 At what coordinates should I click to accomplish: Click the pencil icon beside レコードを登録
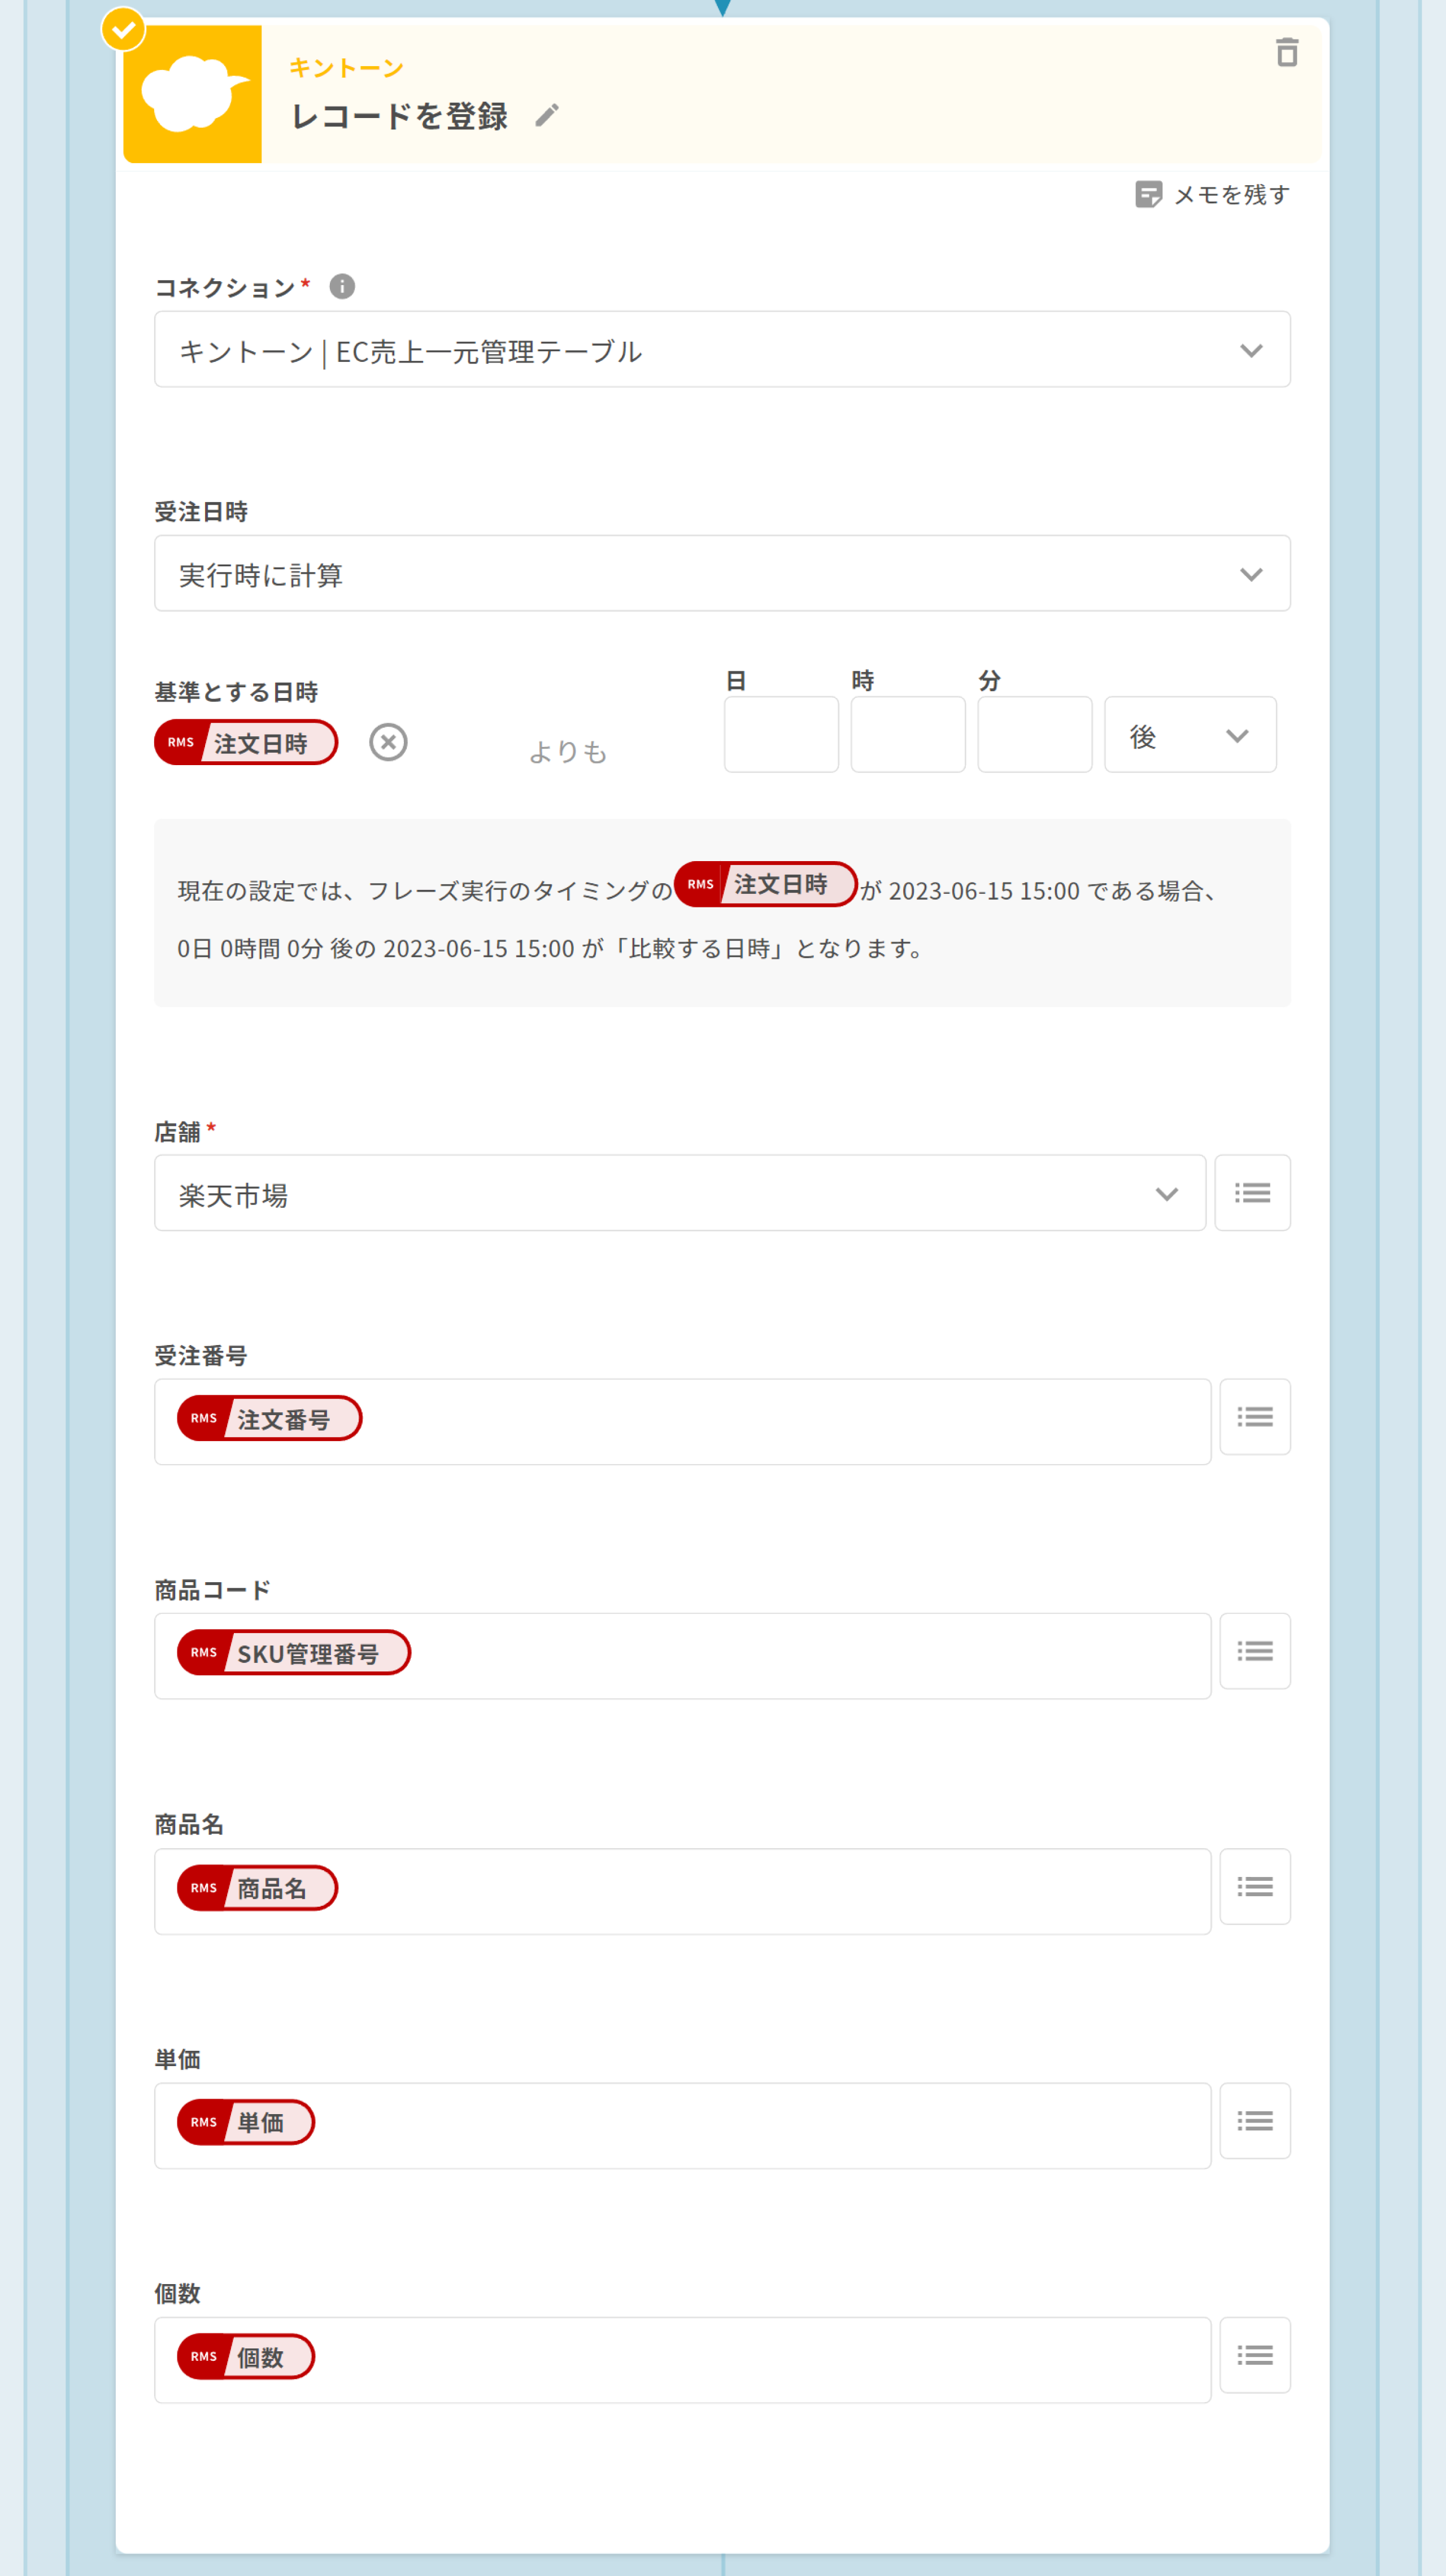(x=546, y=116)
